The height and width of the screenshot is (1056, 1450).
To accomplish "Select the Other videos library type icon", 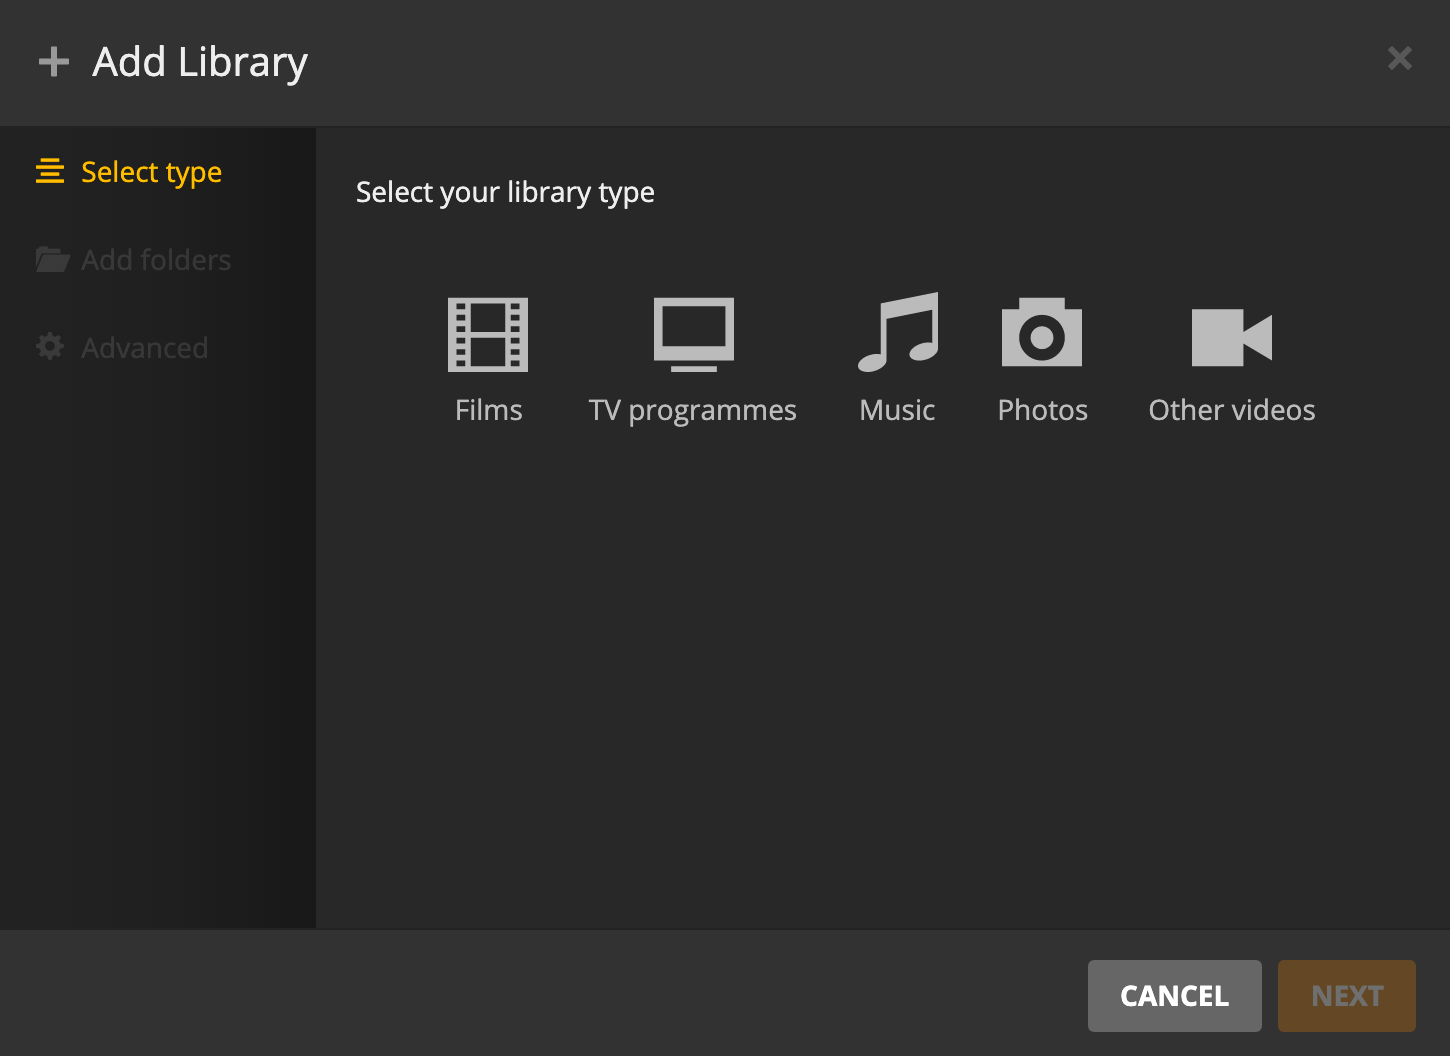I will tap(1231, 338).
